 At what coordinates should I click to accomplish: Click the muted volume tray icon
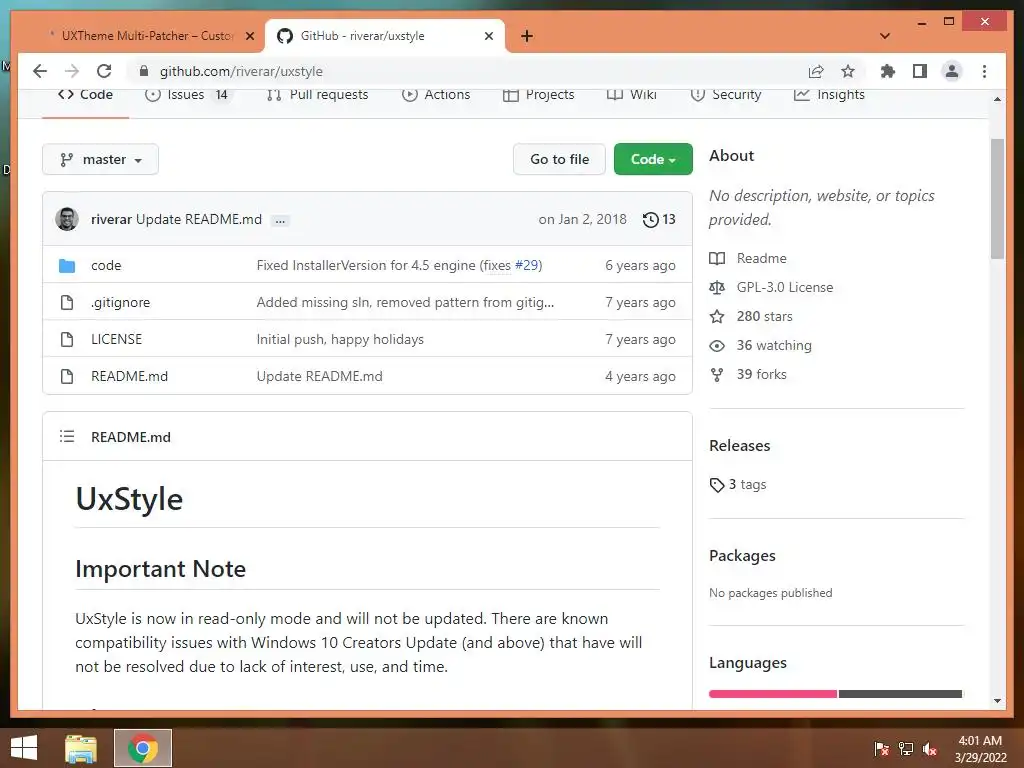coord(930,748)
